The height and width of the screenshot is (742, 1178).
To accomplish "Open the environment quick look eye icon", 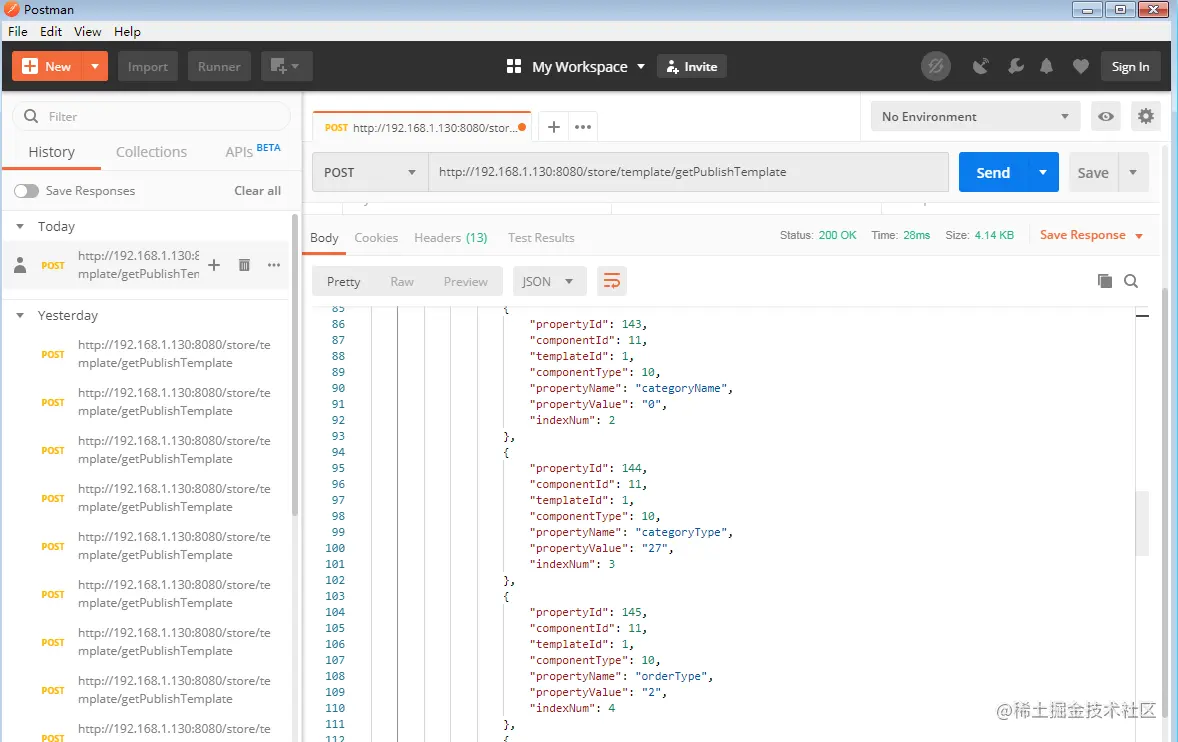I will [1106, 116].
